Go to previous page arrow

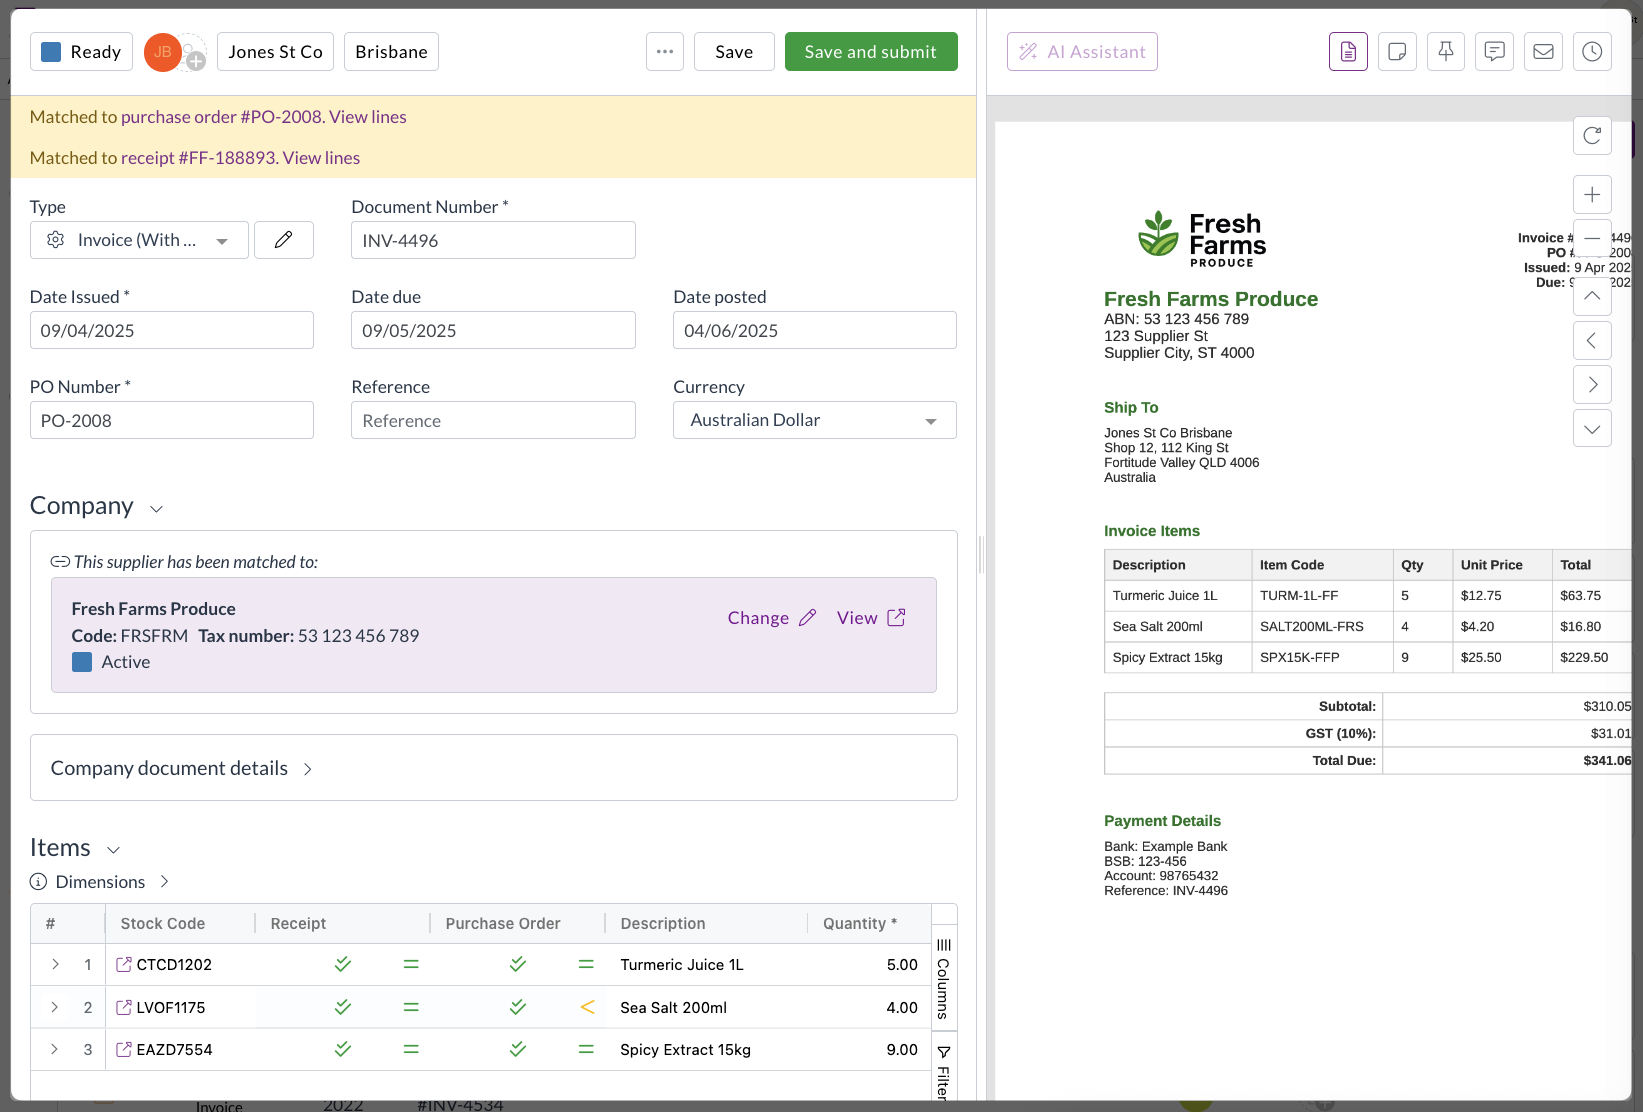point(1592,340)
